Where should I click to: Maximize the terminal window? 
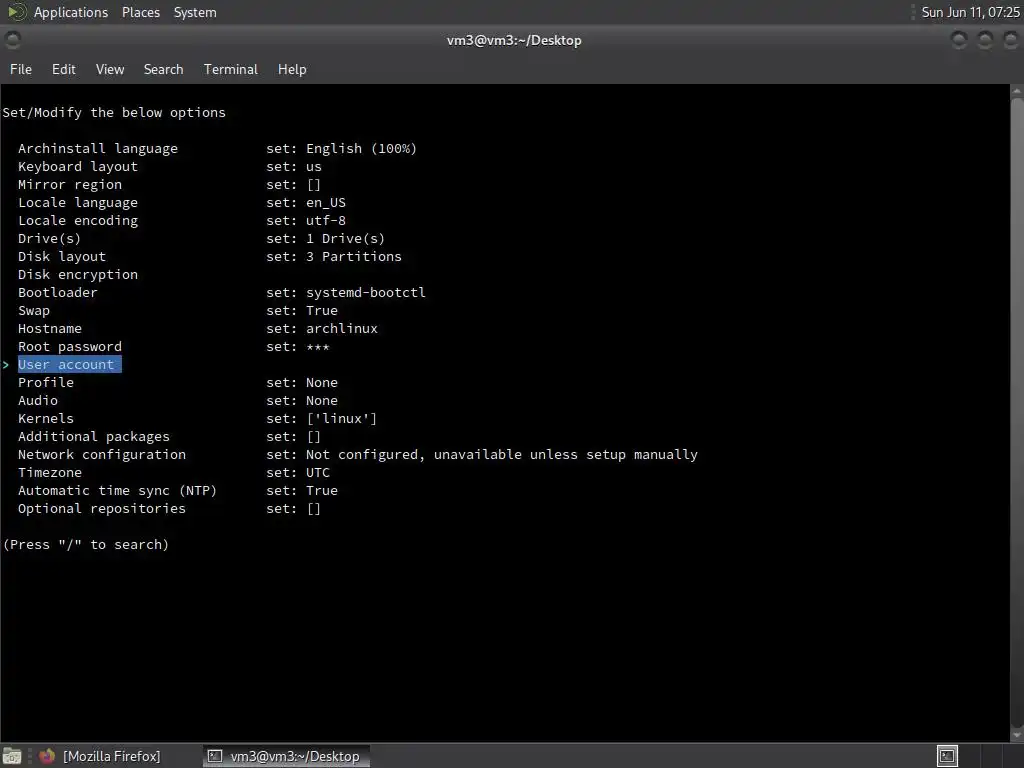point(985,40)
